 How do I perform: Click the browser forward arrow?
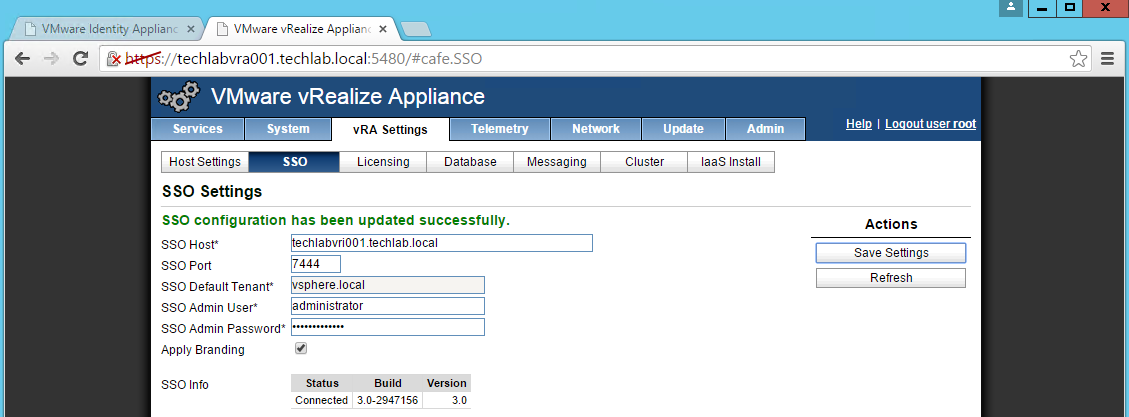(x=51, y=59)
